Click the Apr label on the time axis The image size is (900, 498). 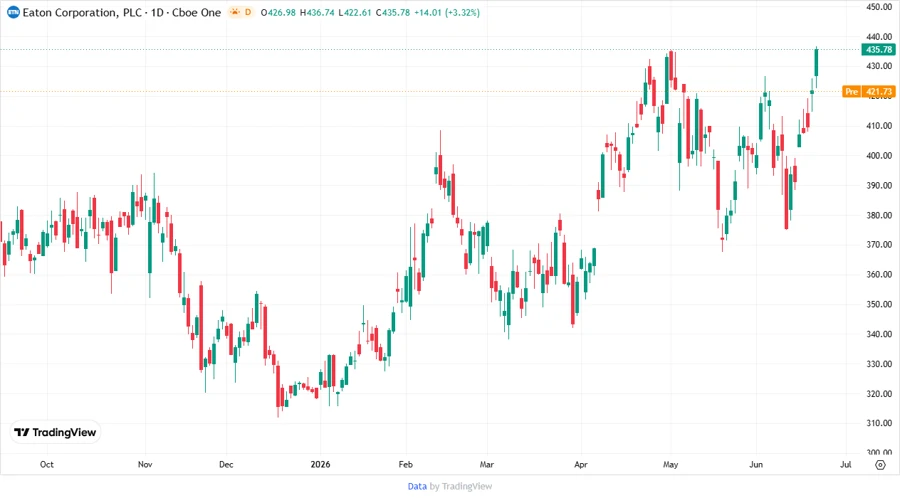point(581,464)
